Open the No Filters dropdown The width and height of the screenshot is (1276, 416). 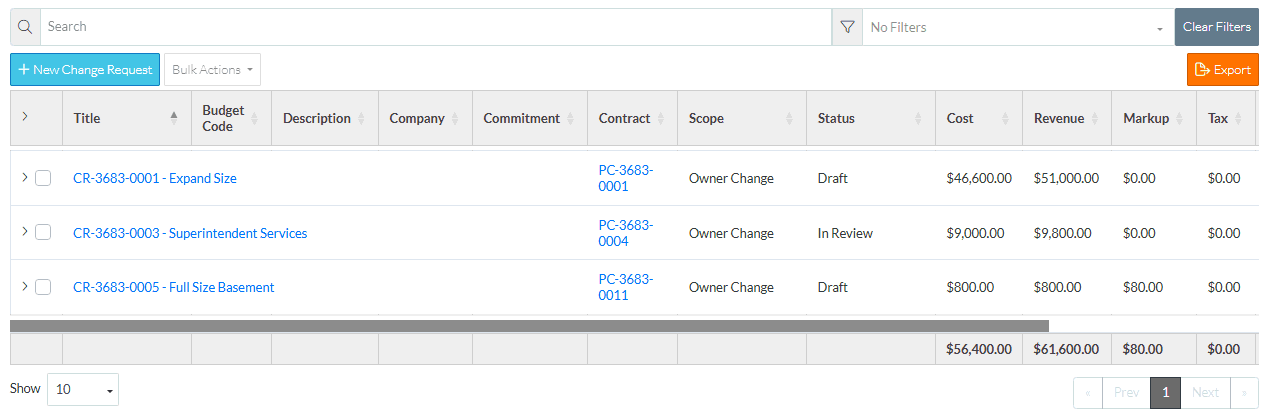[x=1017, y=27]
